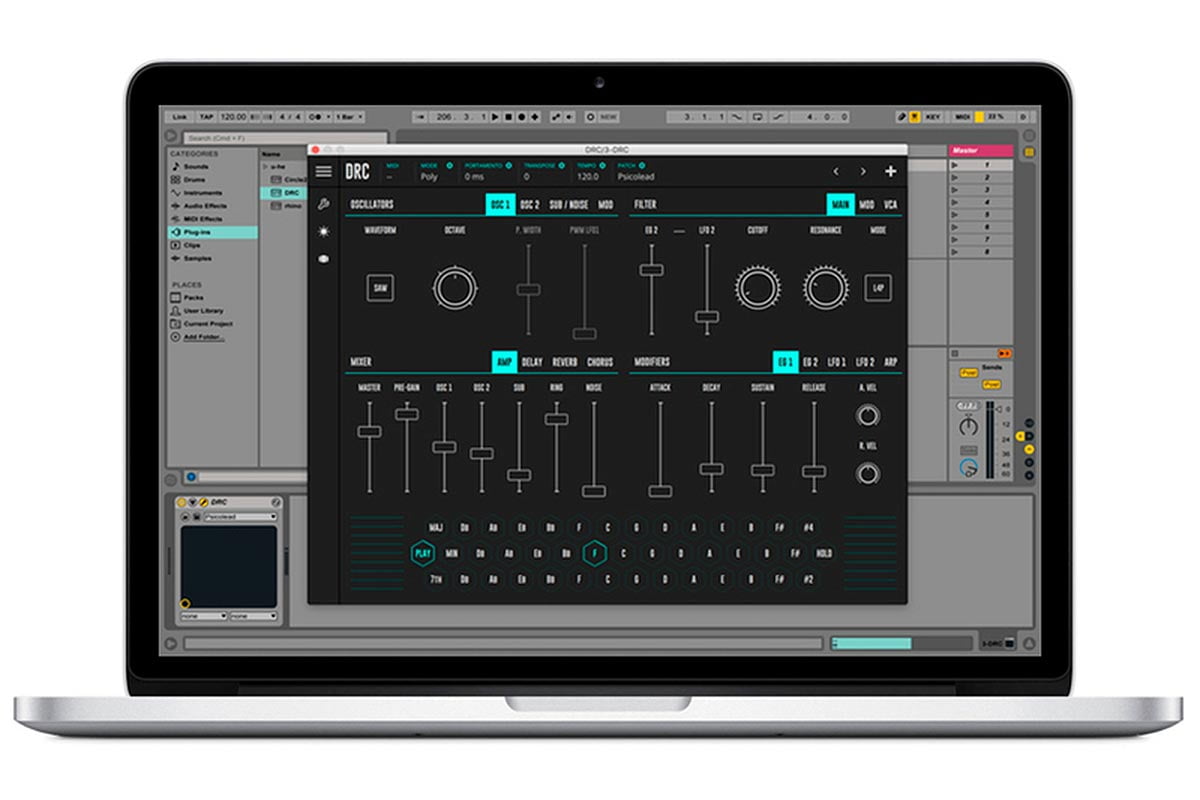Open preset dropdown in DRC device panel
The image size is (1200, 800).
pos(241,517)
